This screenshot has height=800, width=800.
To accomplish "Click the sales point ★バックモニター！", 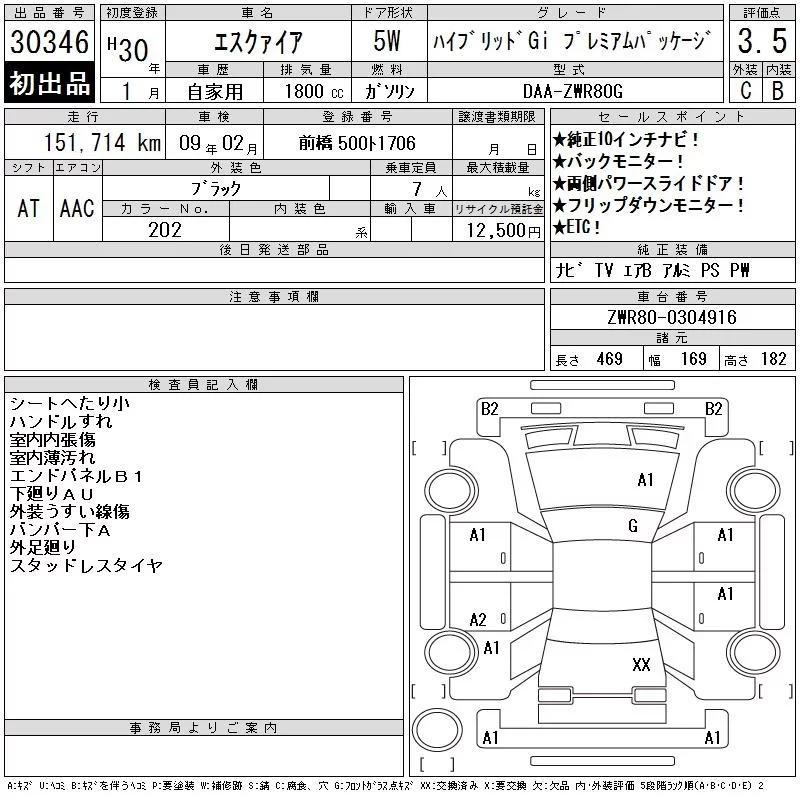I will pyautogui.click(x=618, y=161).
